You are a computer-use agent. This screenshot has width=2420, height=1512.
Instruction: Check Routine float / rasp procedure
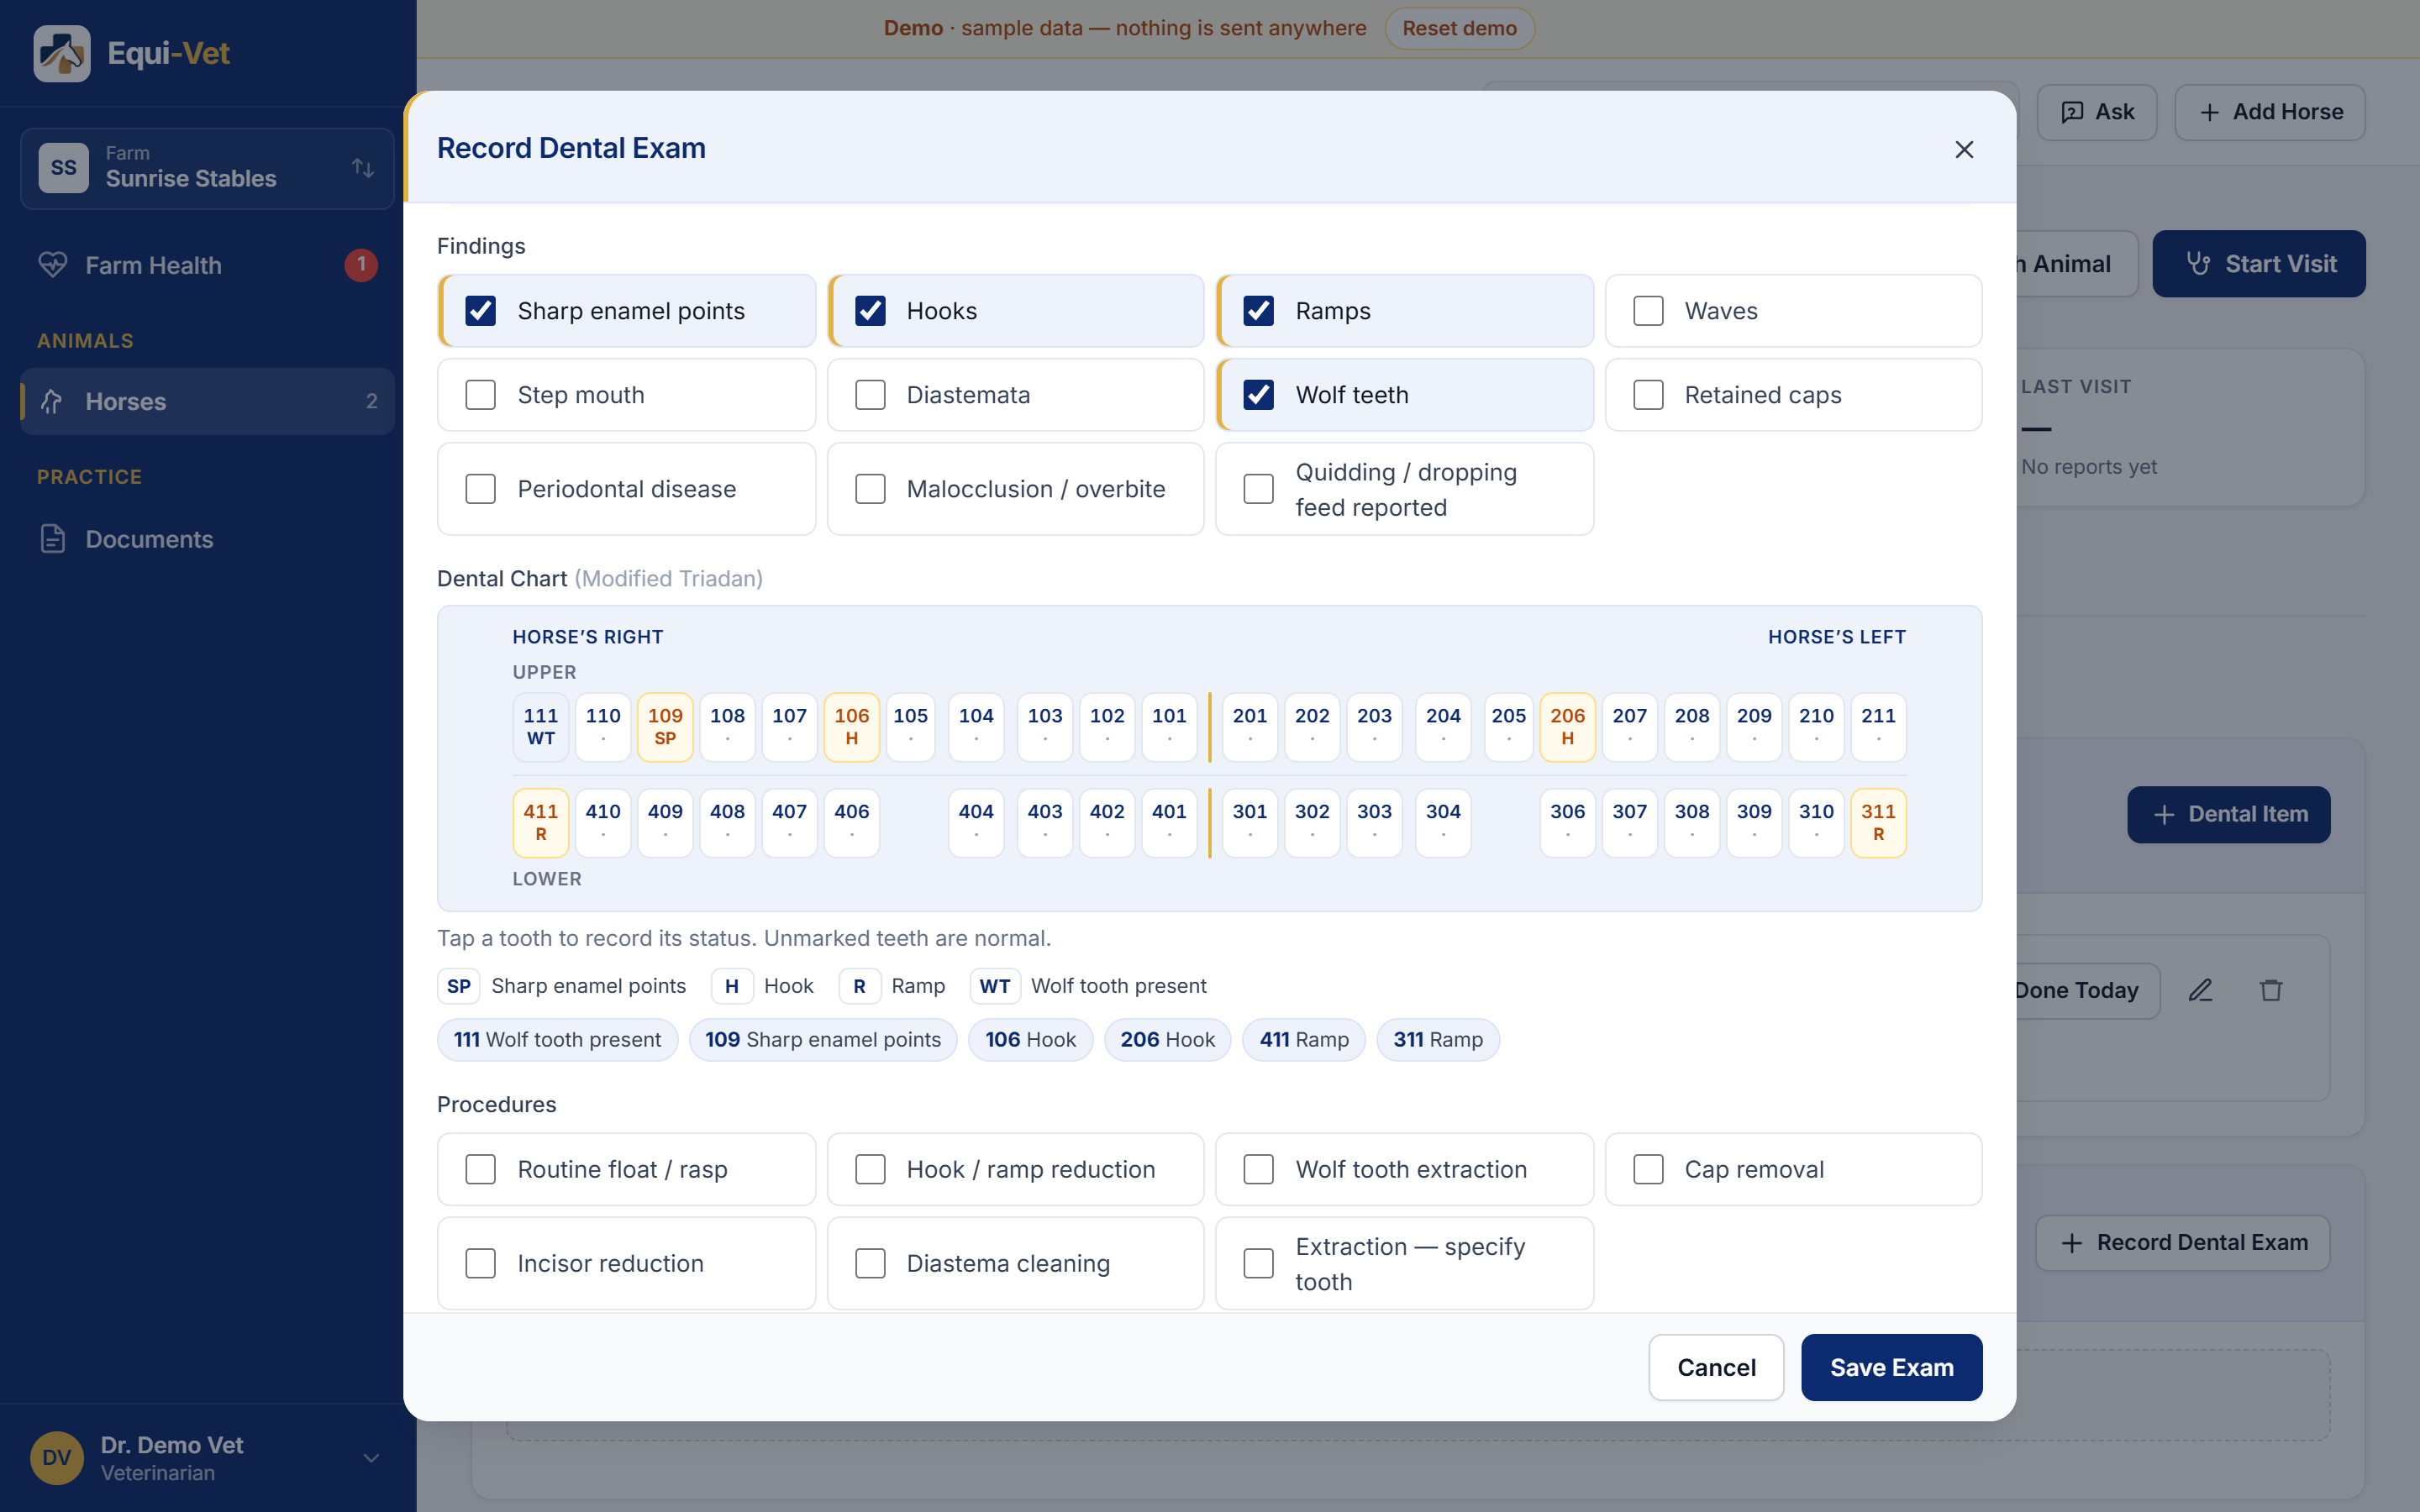[481, 1169]
